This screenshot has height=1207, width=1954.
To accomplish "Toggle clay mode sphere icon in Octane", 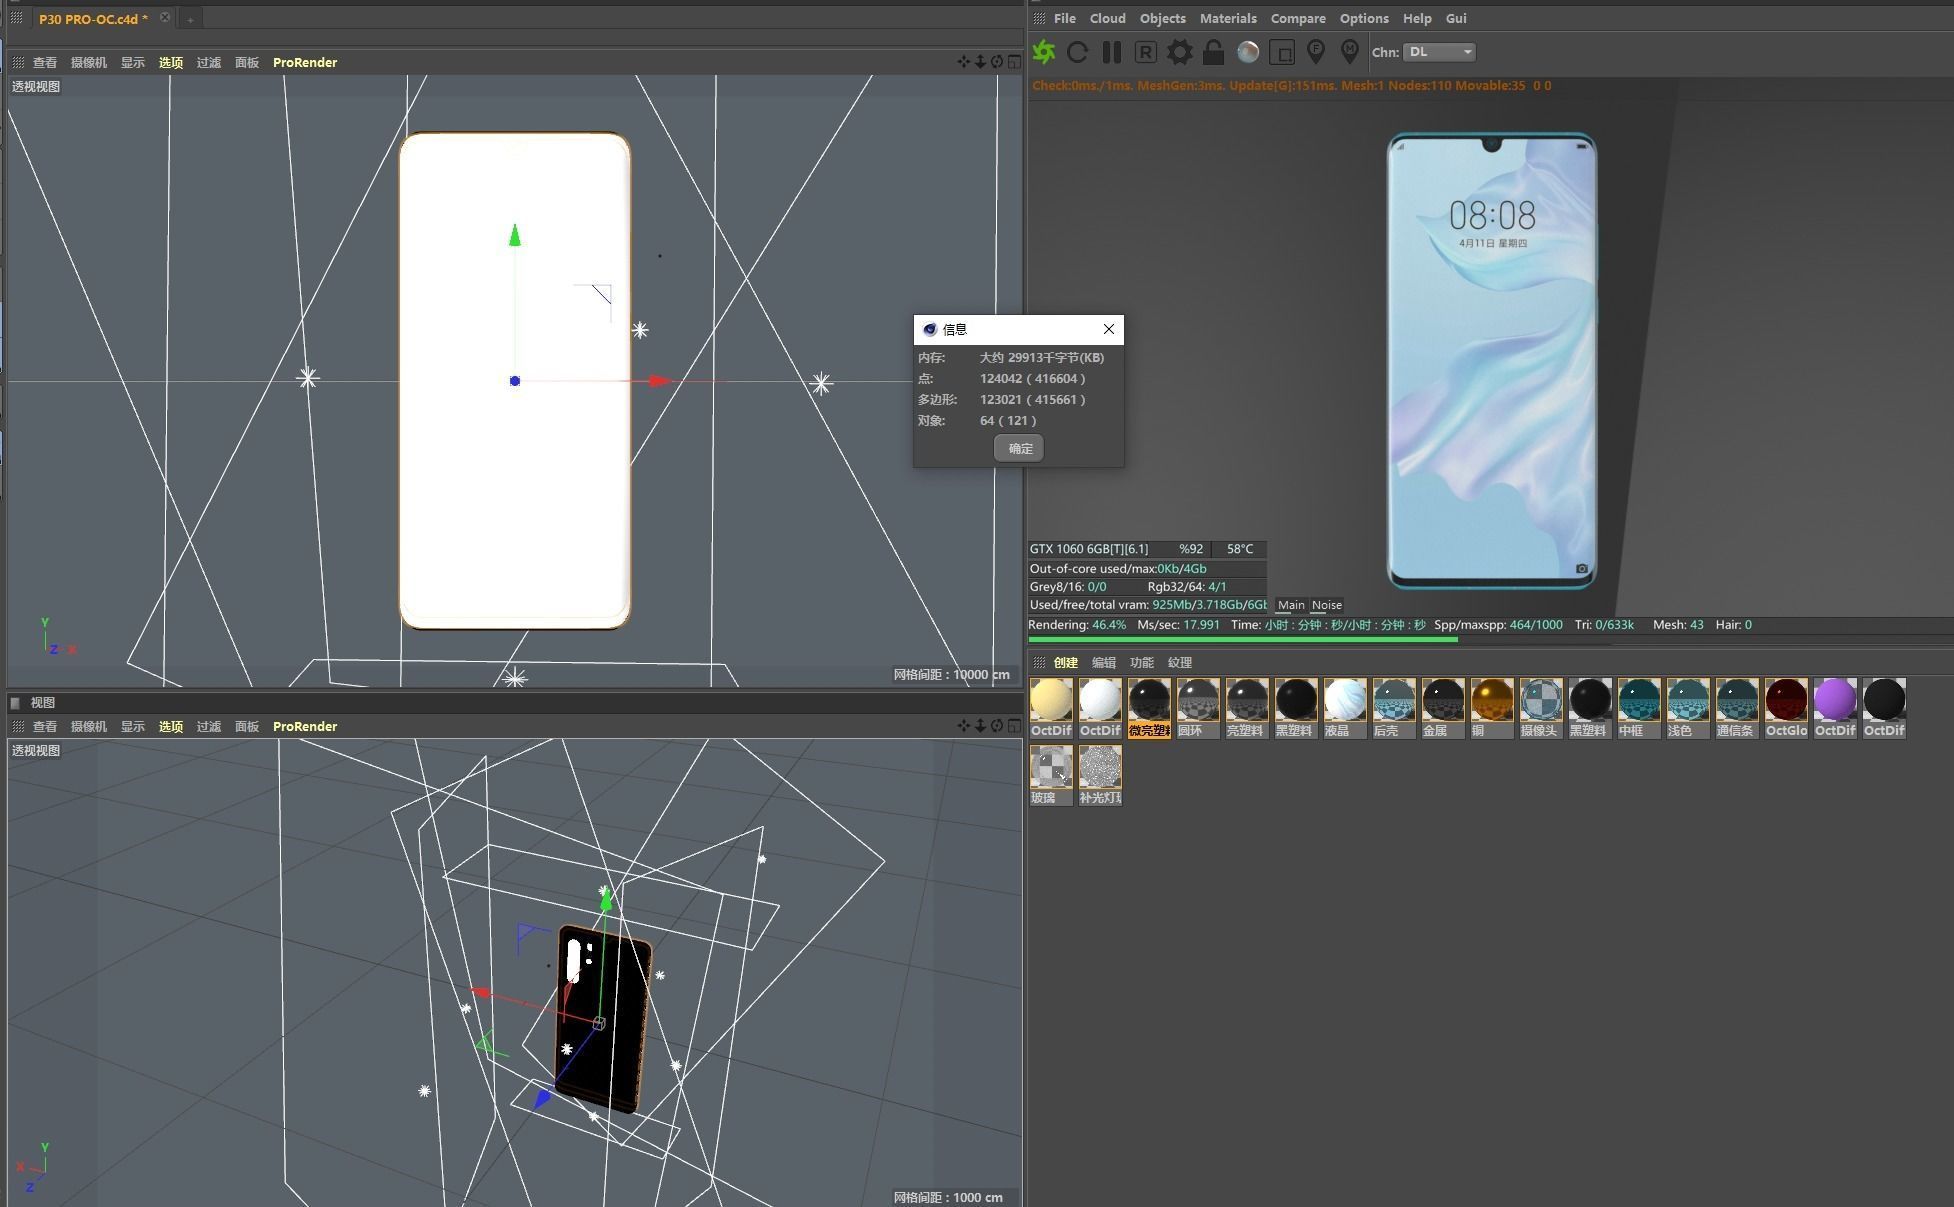I will coord(1248,52).
